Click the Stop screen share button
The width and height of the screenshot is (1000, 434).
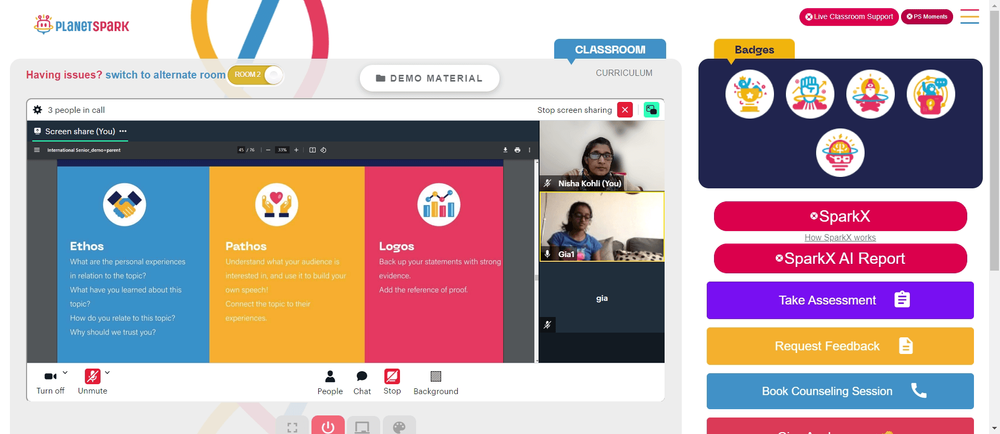392,382
